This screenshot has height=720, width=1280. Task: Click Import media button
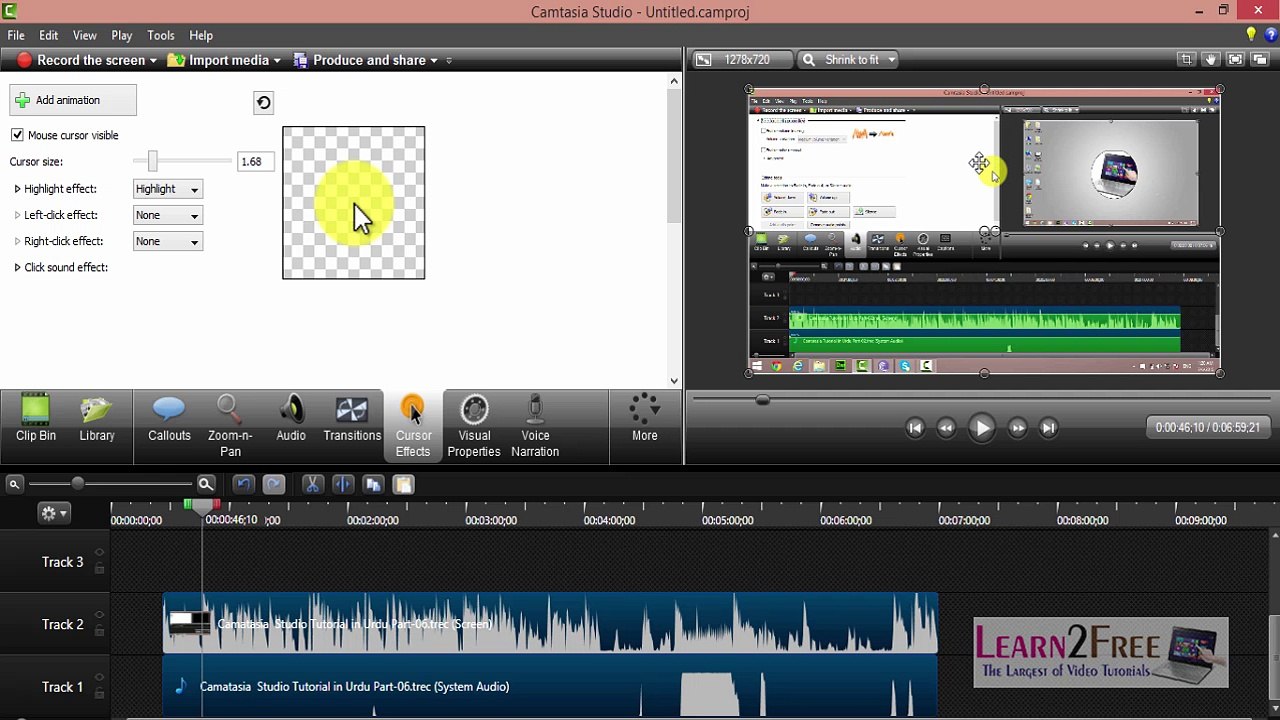pos(219,60)
